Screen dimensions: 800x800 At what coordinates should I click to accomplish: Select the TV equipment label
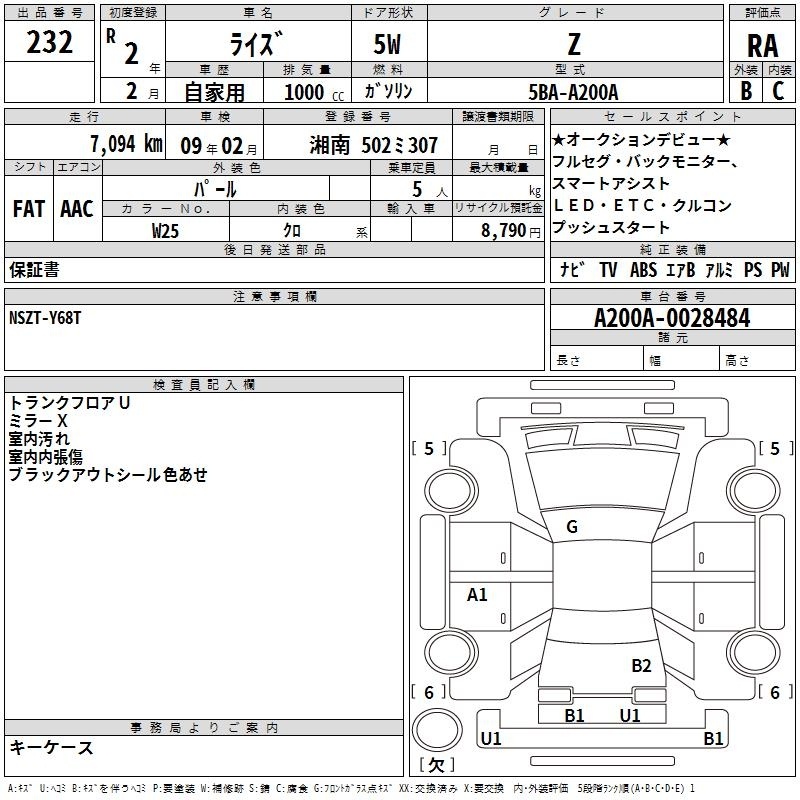pyautogui.click(x=608, y=269)
